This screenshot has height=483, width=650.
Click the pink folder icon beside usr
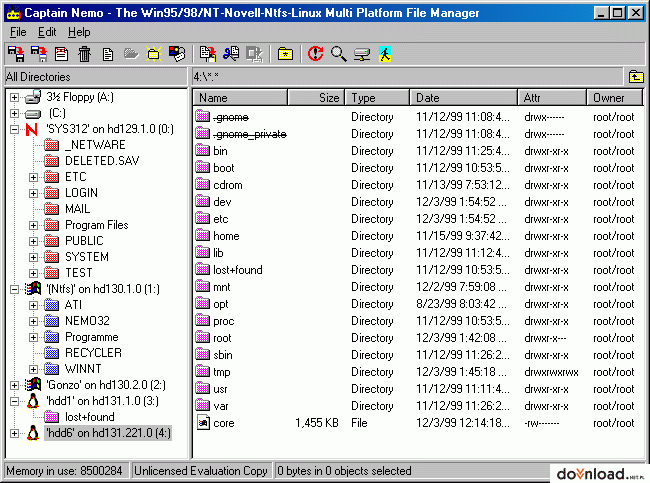point(203,388)
